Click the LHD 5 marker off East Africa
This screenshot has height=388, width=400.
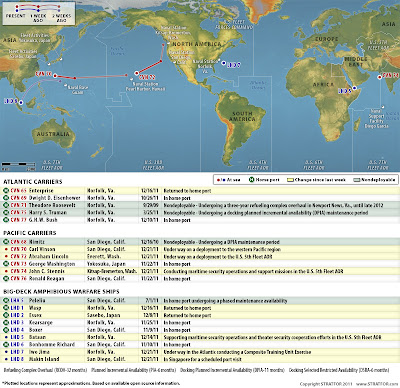click(x=355, y=88)
